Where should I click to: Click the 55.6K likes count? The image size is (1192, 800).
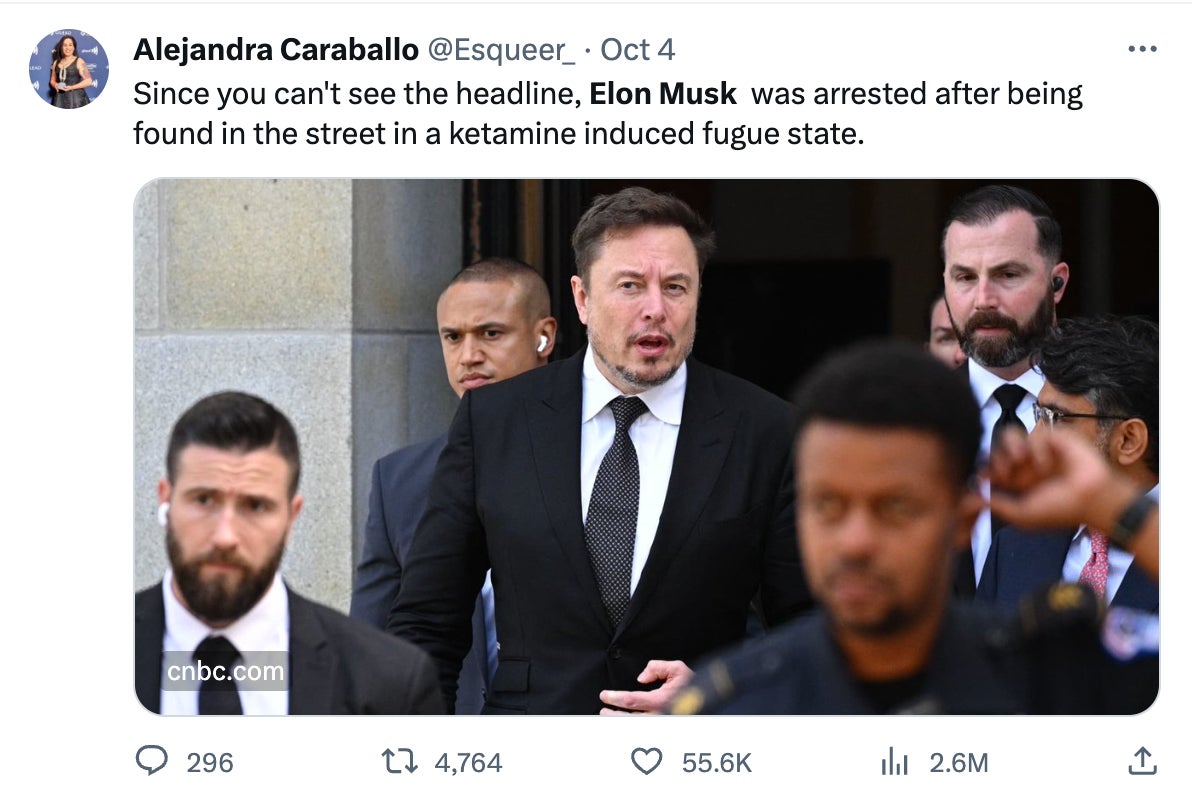point(713,762)
